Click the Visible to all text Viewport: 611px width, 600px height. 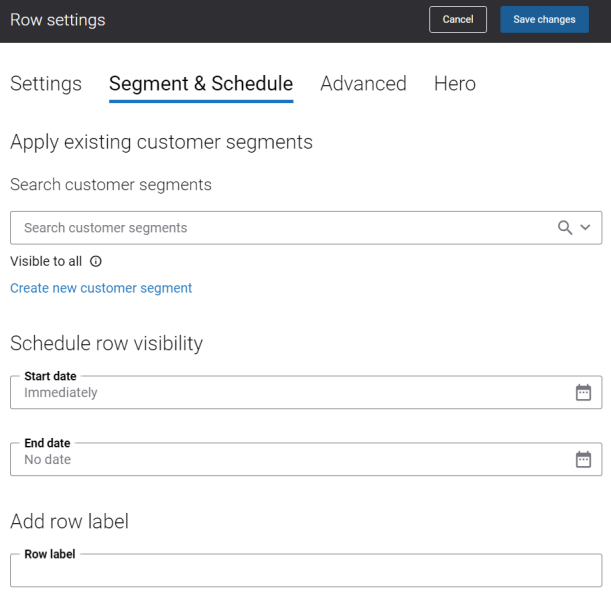pos(46,261)
